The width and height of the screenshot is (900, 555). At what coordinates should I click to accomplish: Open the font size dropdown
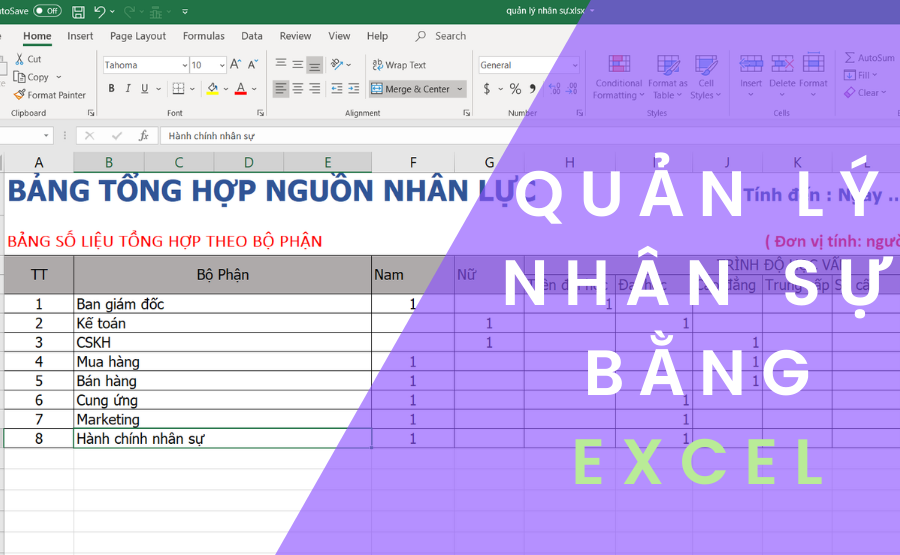pyautogui.click(x=222, y=65)
